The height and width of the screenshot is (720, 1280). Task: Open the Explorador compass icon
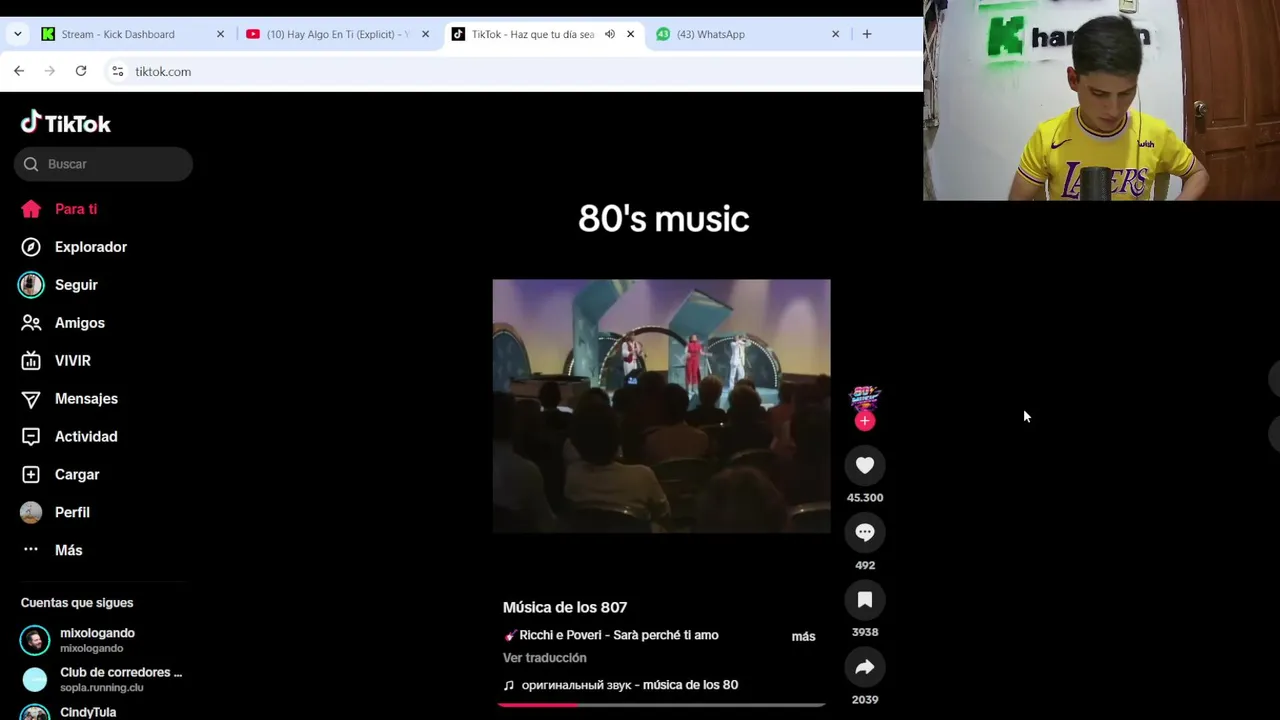pos(31,247)
